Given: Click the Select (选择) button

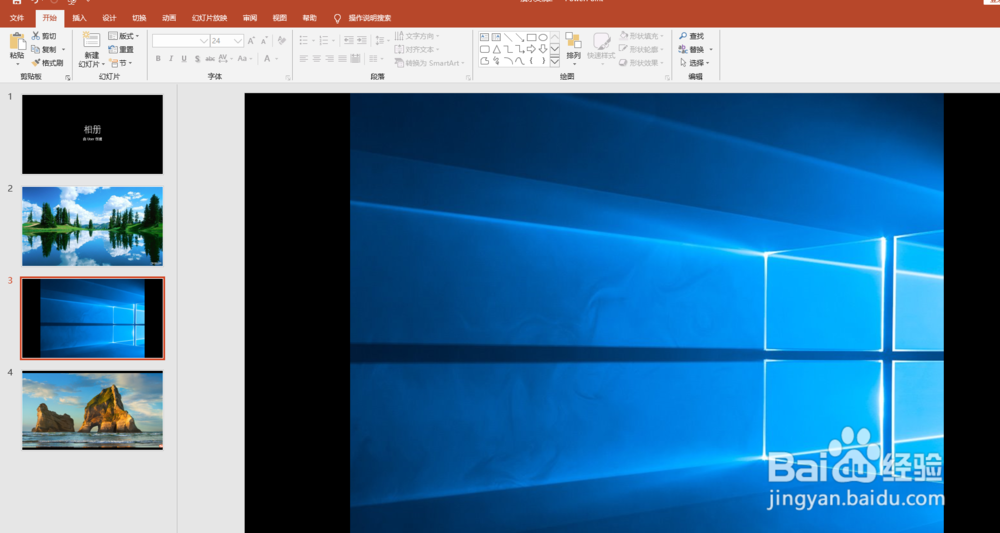Looking at the screenshot, I should pos(694,62).
